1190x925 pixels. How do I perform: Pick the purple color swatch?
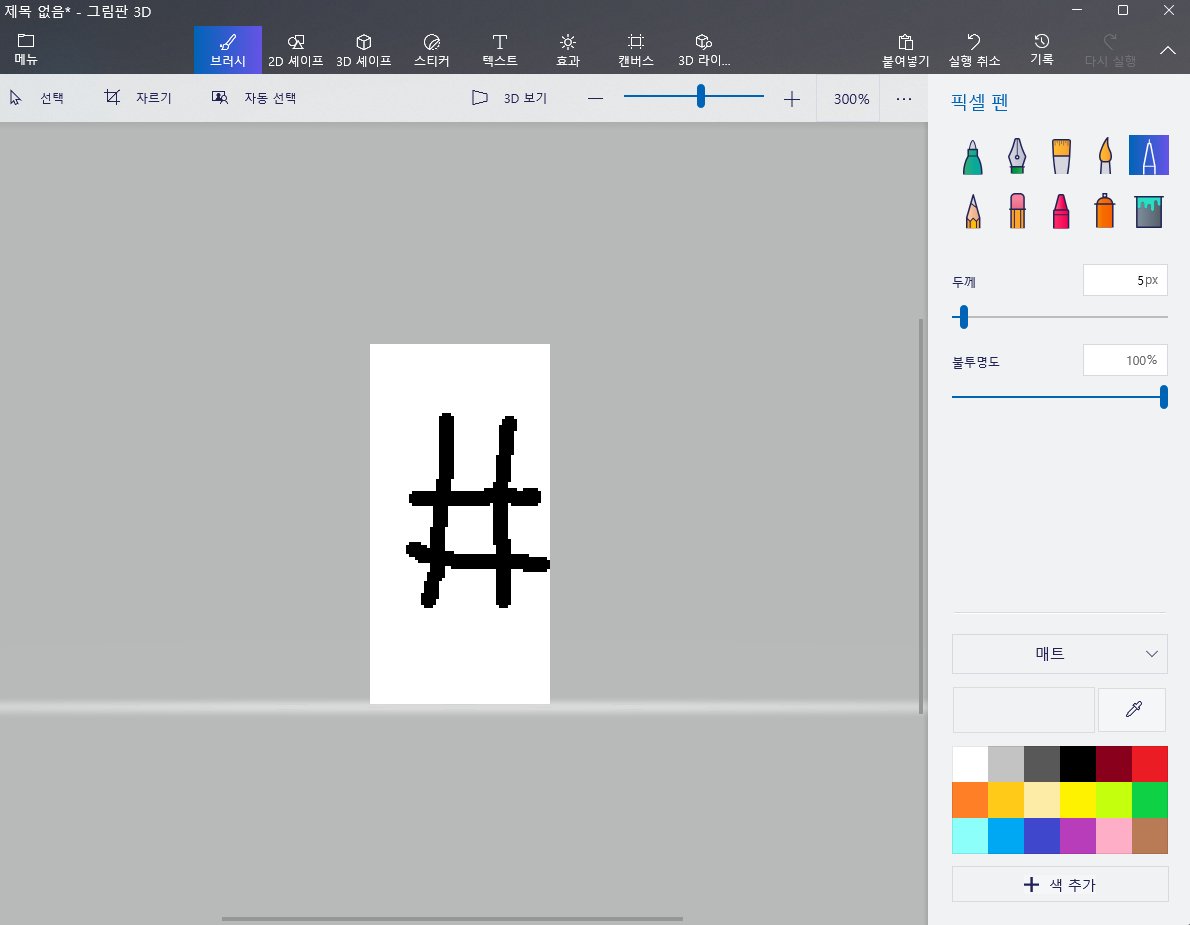coord(1078,835)
